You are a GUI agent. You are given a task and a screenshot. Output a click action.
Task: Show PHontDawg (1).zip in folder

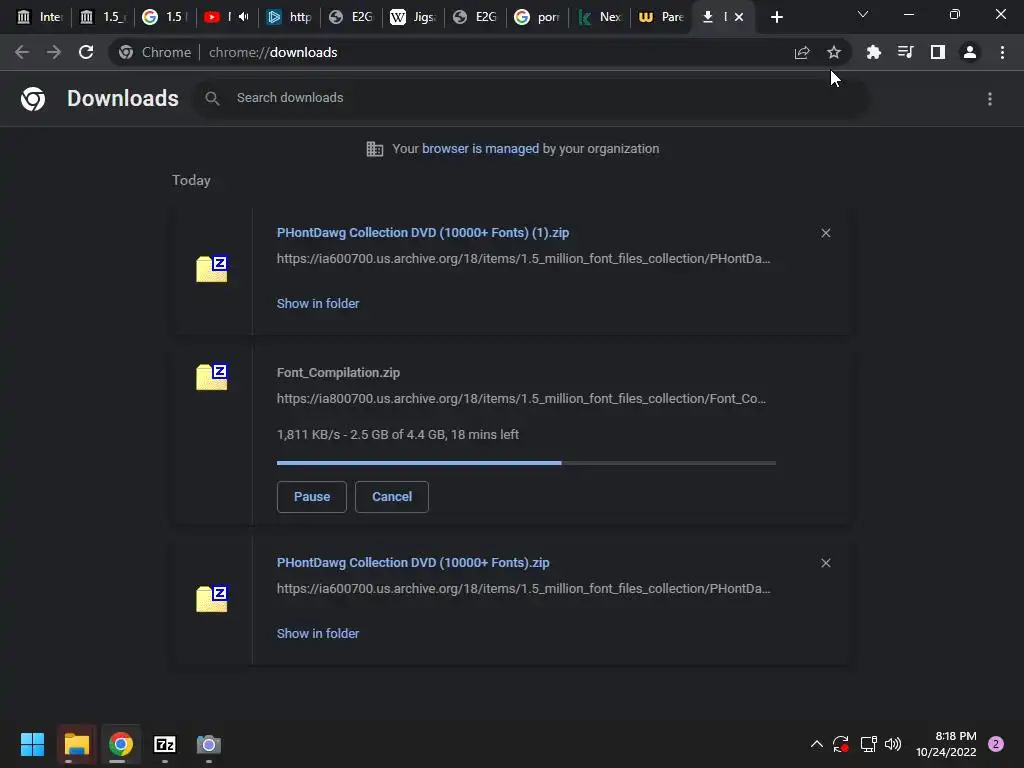pyautogui.click(x=318, y=304)
